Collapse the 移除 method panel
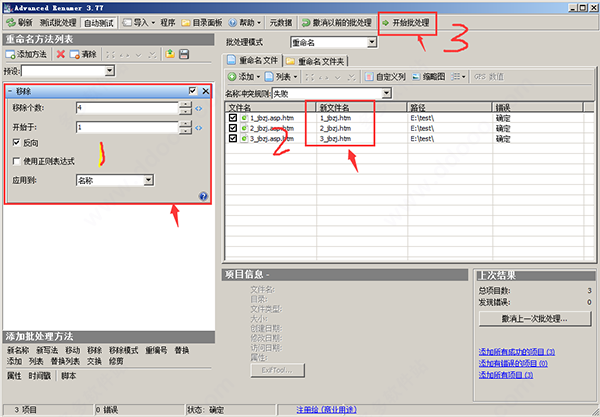Screen dimensions: 600x417 10,91
